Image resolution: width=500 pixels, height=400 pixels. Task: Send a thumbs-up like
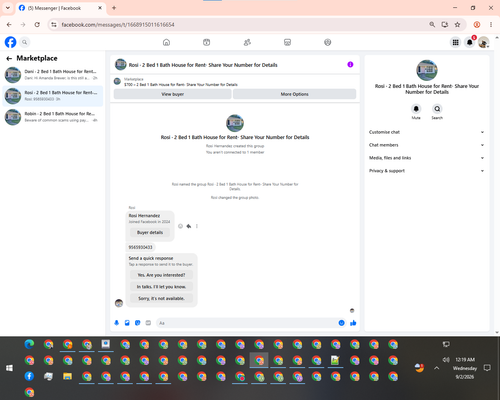coord(353,323)
